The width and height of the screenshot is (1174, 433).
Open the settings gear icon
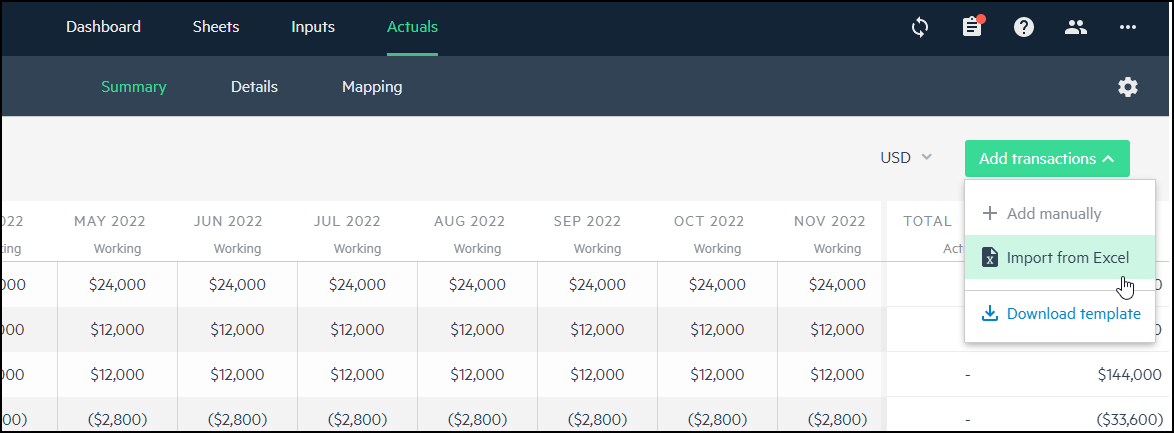[1128, 87]
